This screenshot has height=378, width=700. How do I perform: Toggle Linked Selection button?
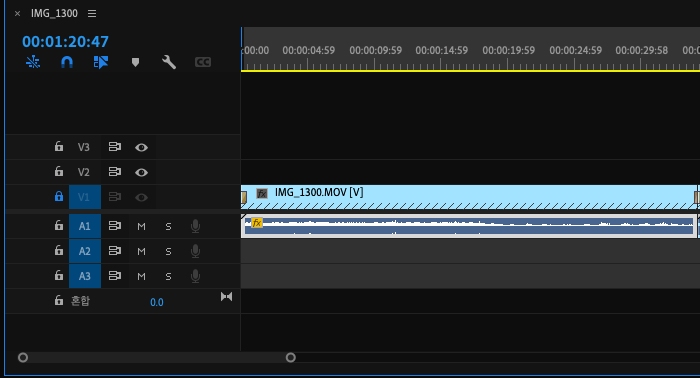pos(101,62)
